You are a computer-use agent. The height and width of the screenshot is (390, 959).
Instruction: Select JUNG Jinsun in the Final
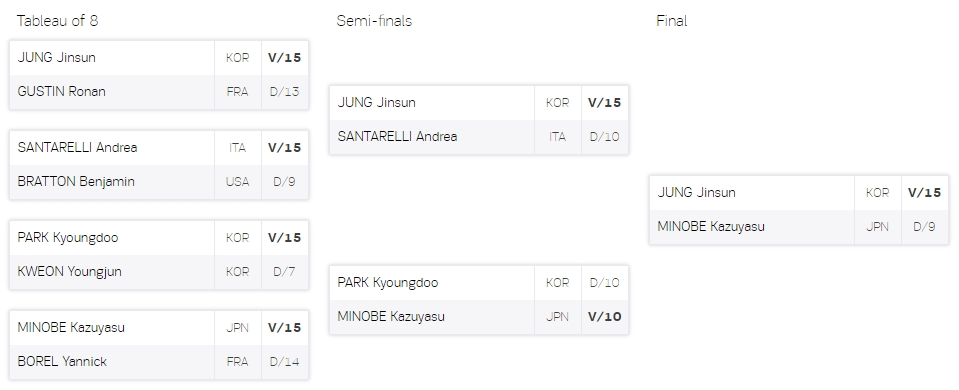coord(696,193)
